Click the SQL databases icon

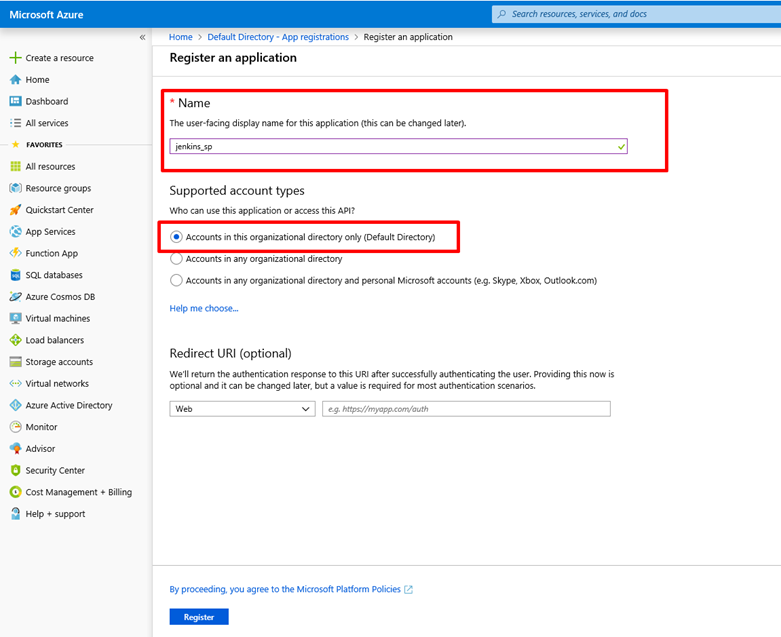pos(15,275)
